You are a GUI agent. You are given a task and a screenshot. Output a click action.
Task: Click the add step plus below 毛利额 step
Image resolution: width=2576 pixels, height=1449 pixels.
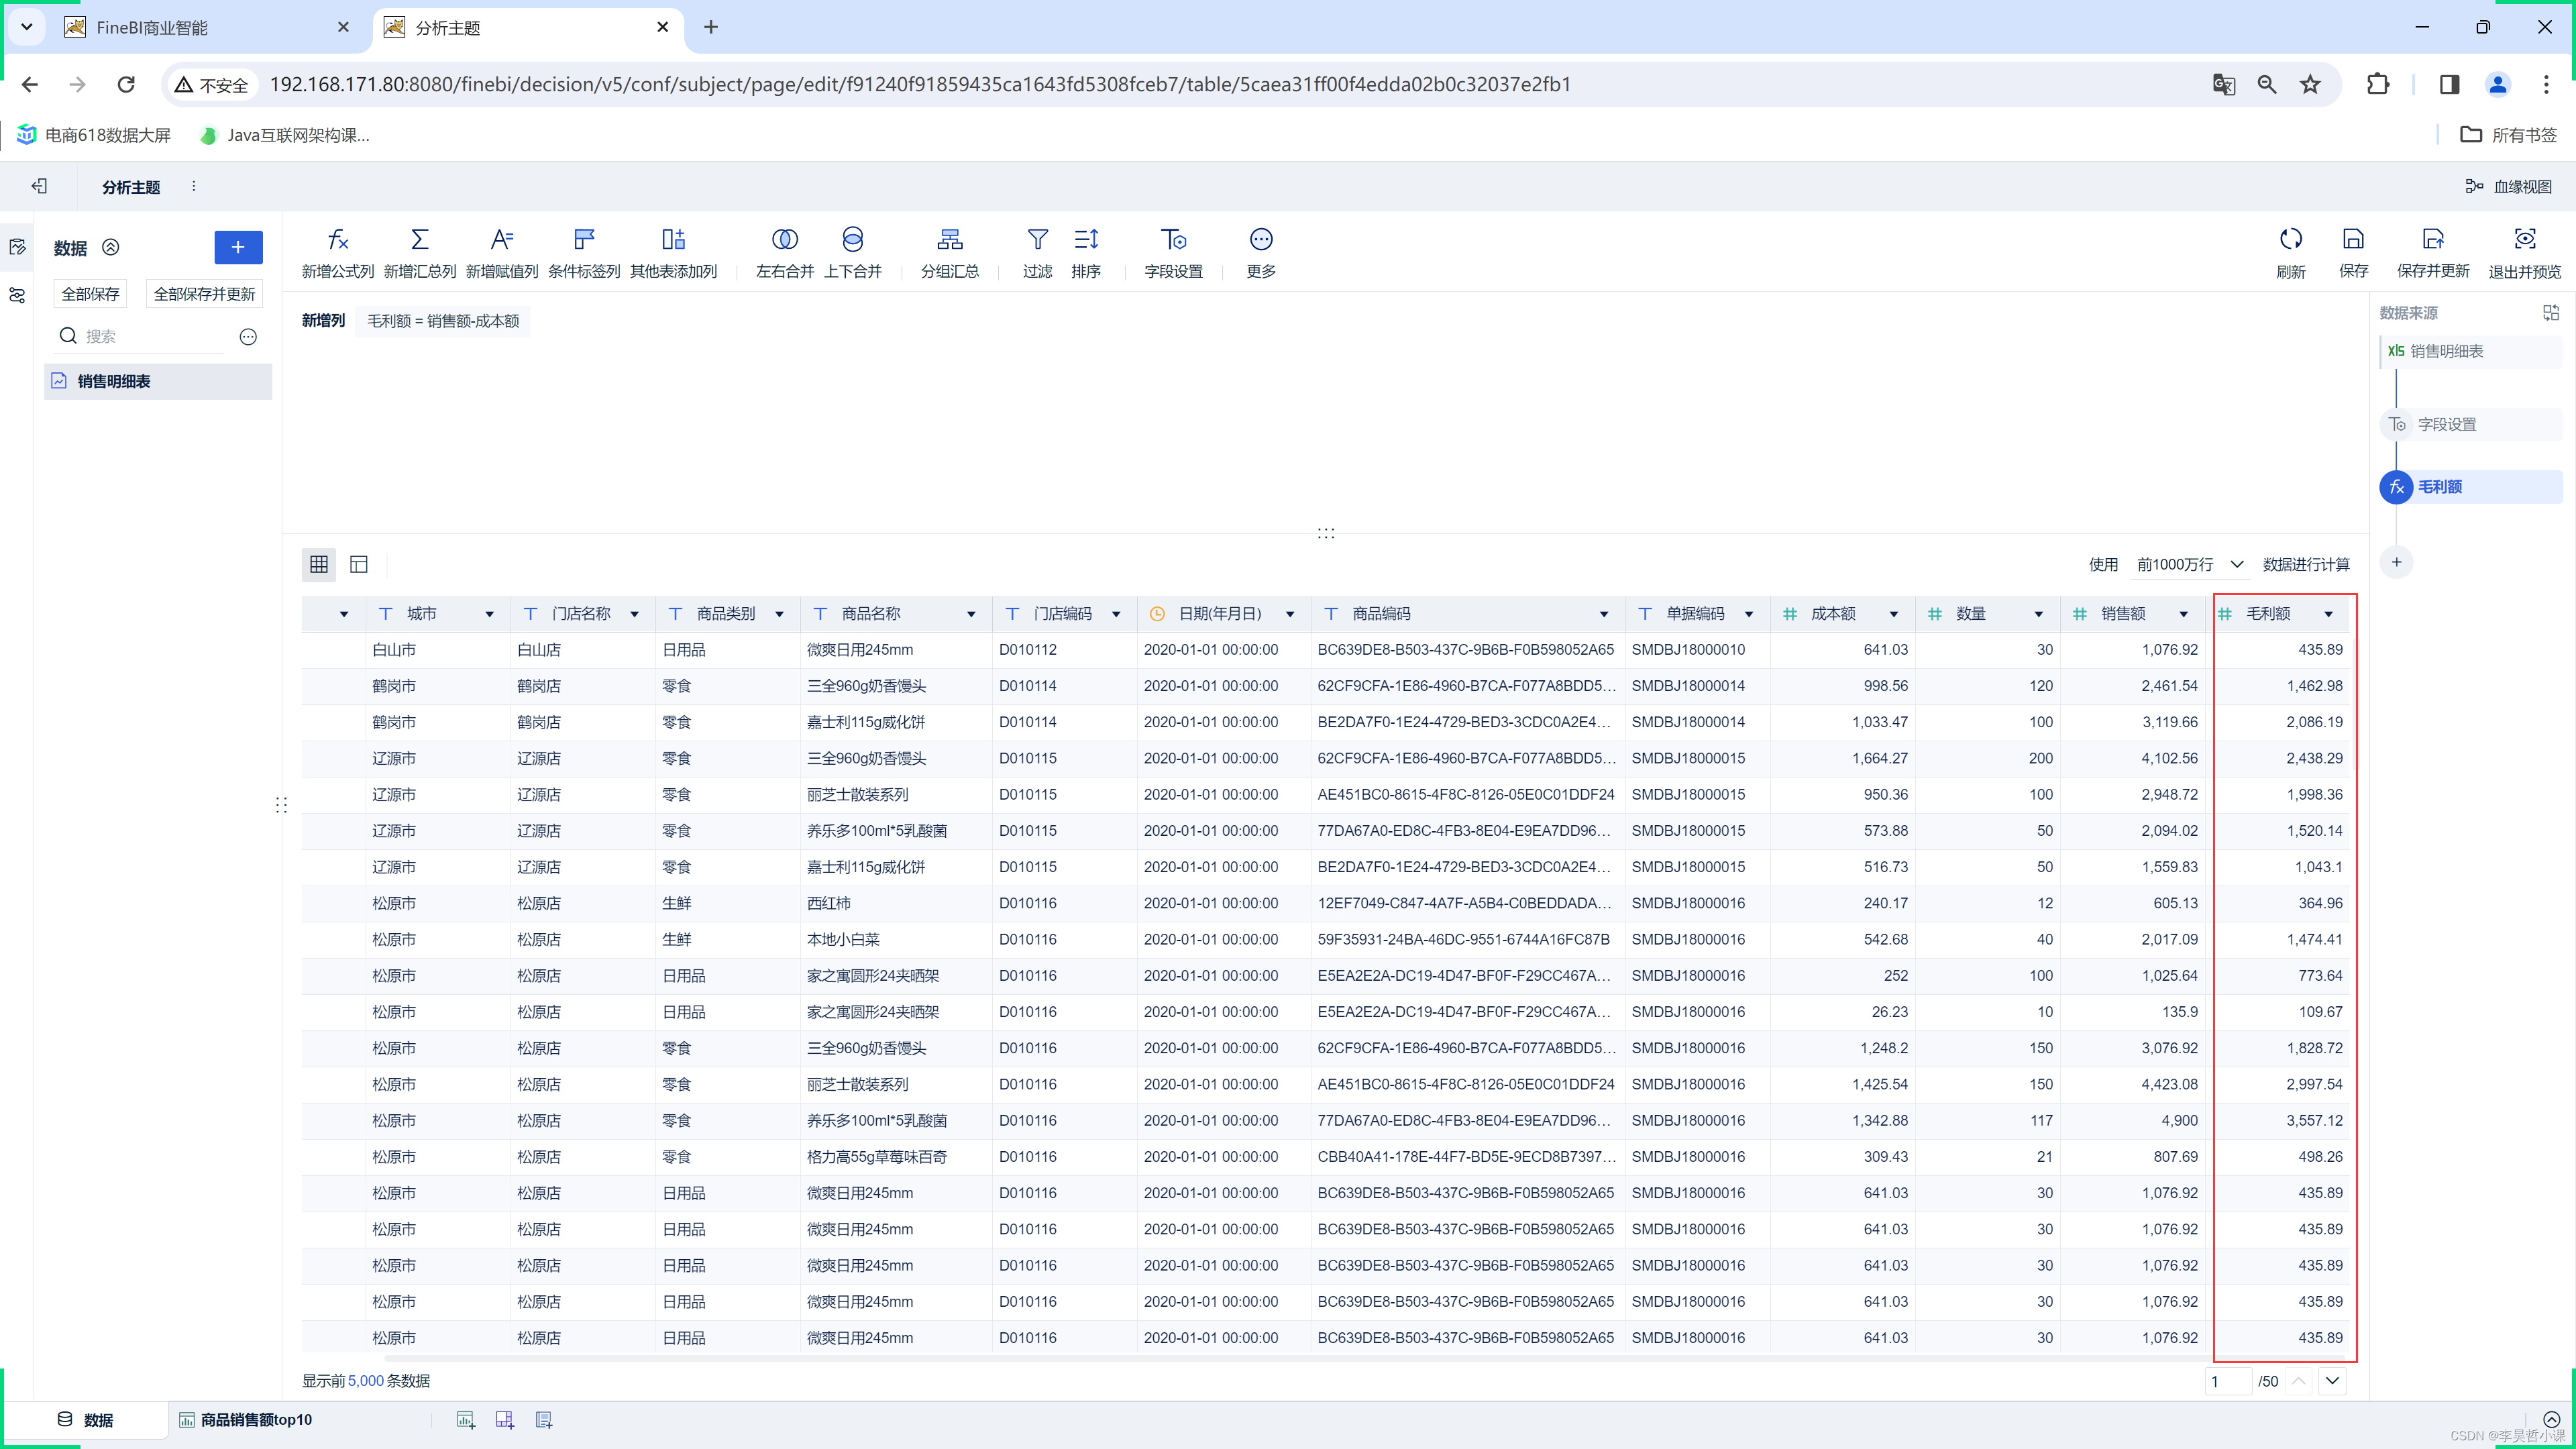pyautogui.click(x=2396, y=562)
